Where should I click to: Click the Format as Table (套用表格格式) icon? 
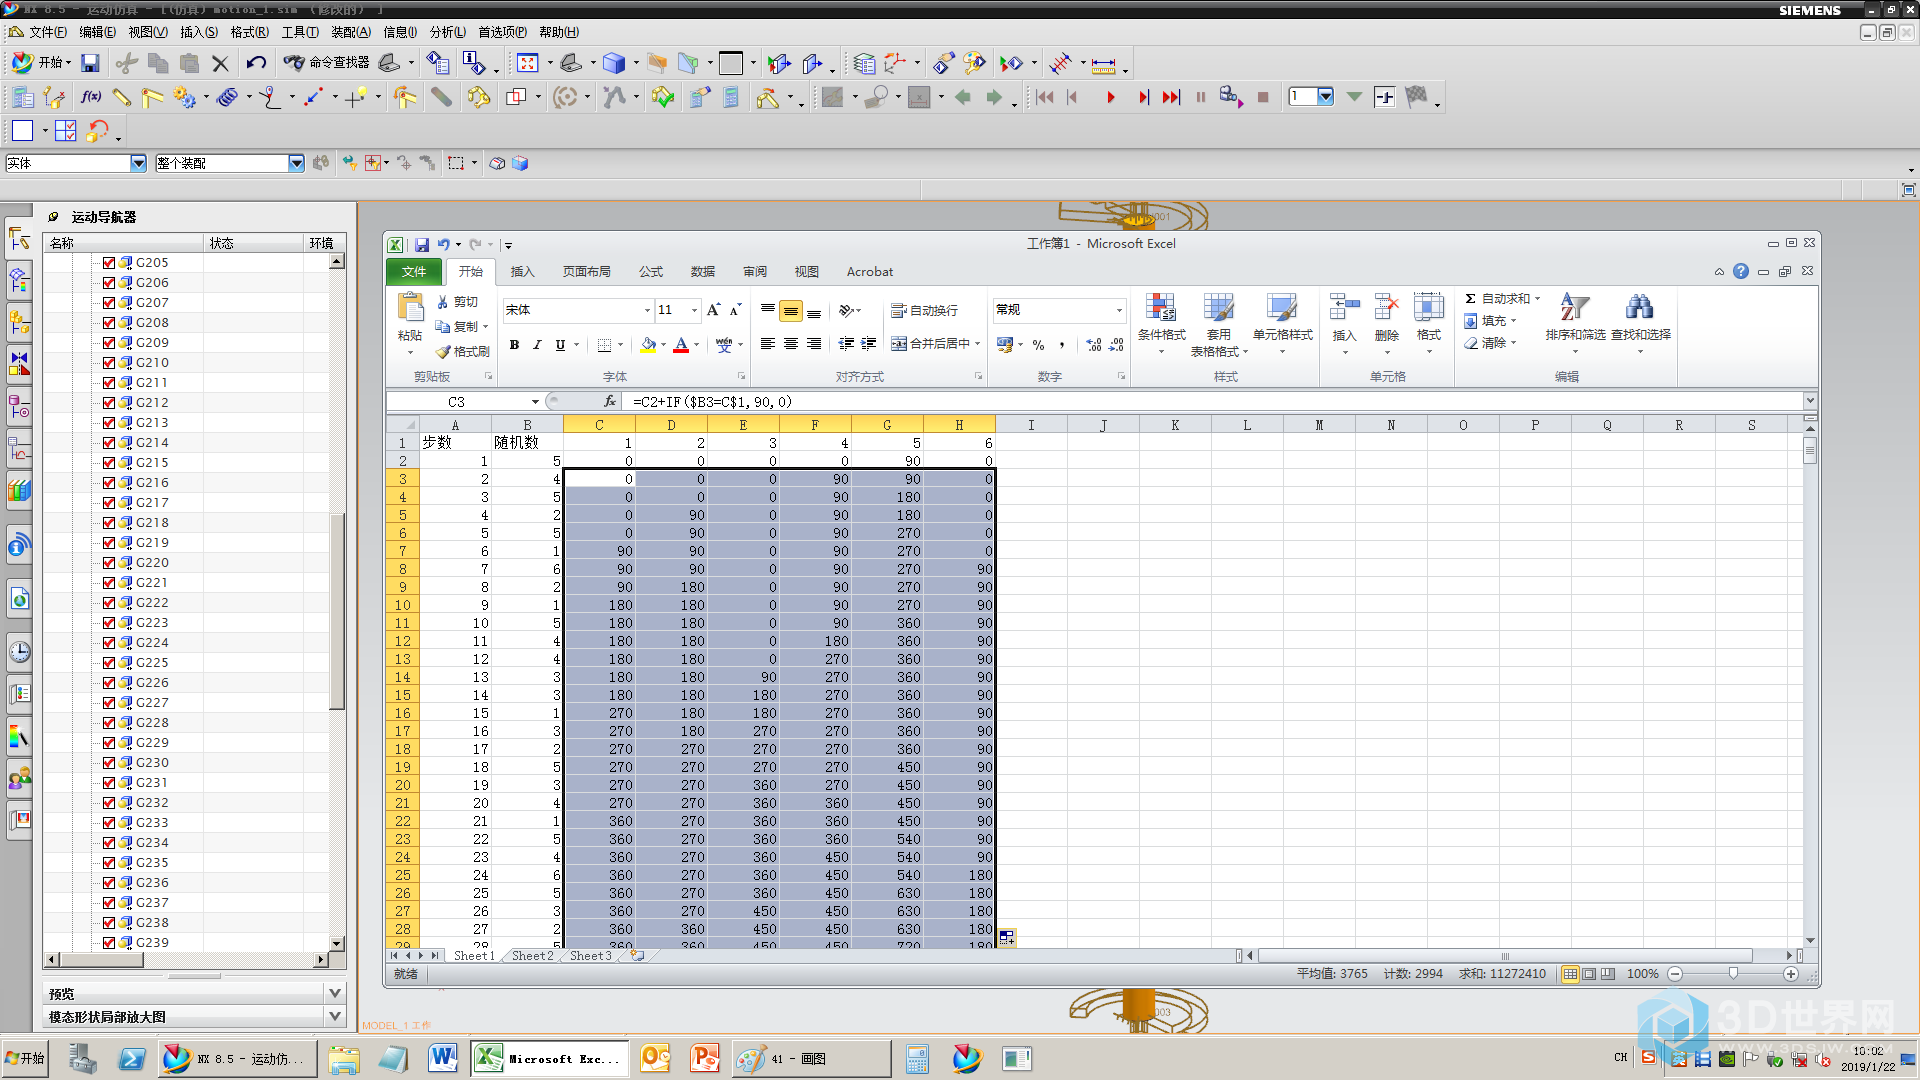click(x=1218, y=308)
